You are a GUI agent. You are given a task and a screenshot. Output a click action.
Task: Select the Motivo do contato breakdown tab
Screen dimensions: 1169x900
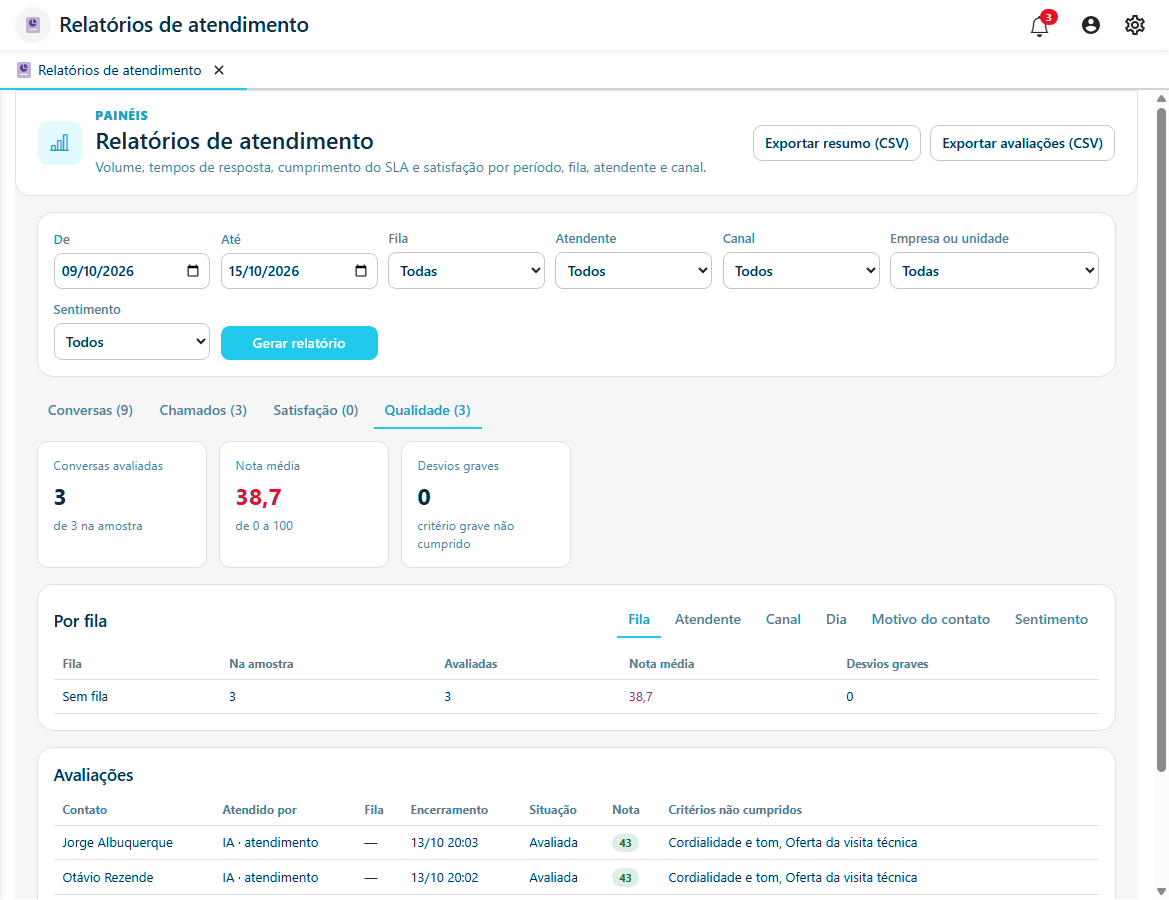click(x=930, y=619)
